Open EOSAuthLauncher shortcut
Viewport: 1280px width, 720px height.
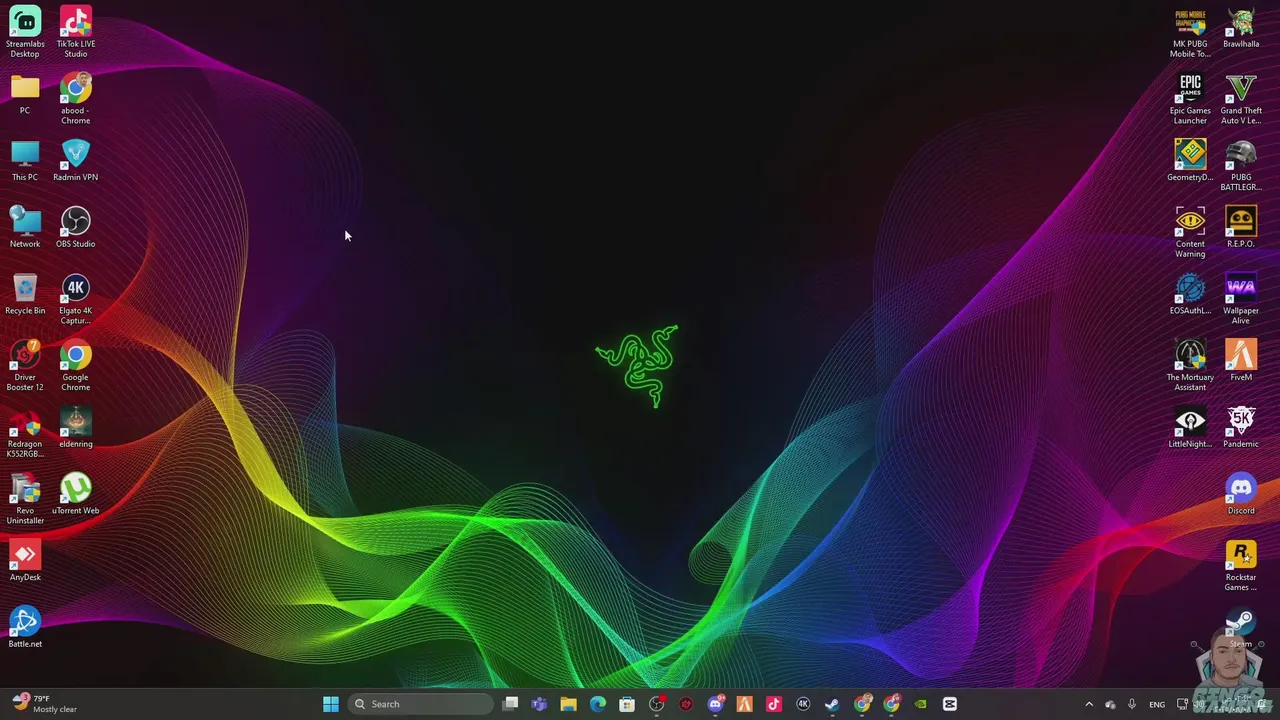(1190, 295)
